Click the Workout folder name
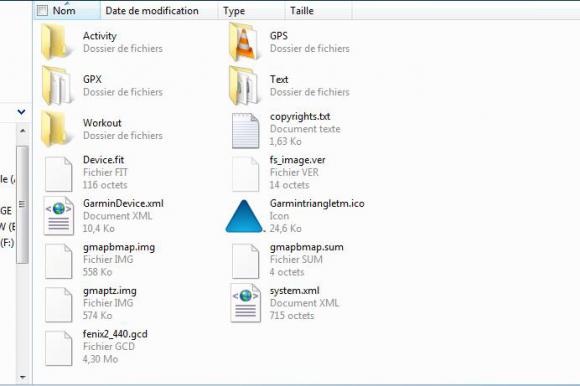The width and height of the screenshot is (580, 386). 102,123
